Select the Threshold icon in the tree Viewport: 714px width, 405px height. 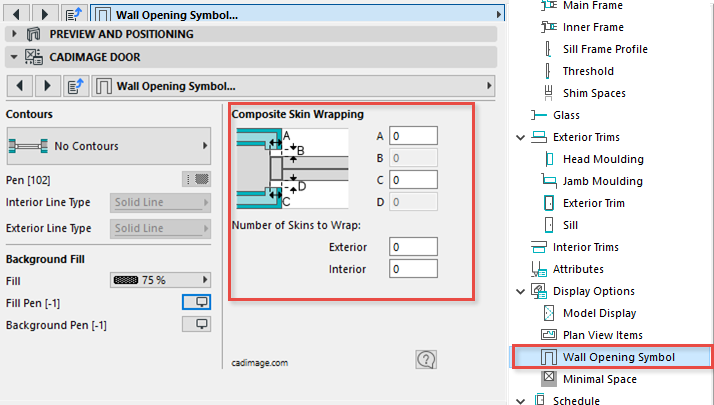coord(547,71)
